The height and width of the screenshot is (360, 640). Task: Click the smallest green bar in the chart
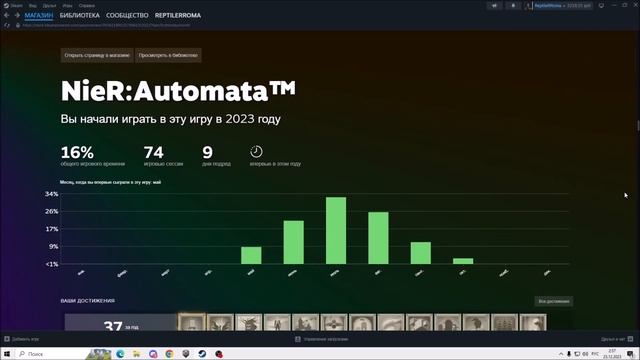(463, 261)
